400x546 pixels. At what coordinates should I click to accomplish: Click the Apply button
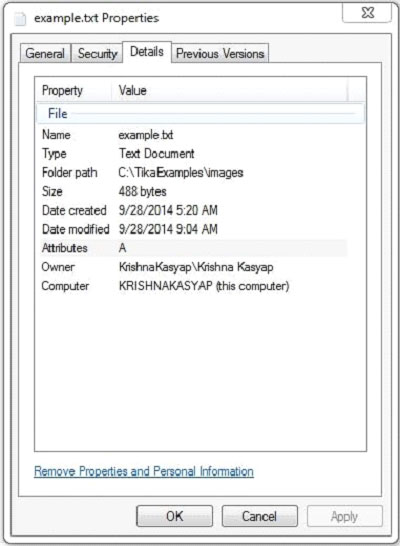(344, 516)
